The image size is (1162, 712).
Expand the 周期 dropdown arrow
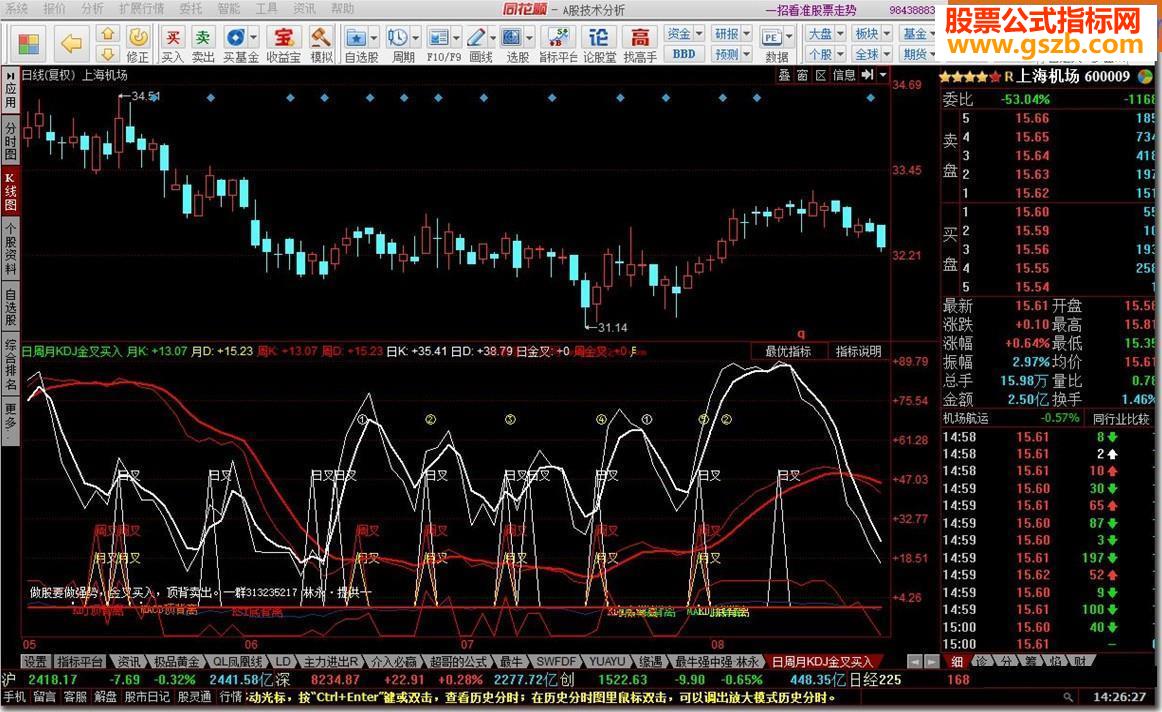coord(414,36)
